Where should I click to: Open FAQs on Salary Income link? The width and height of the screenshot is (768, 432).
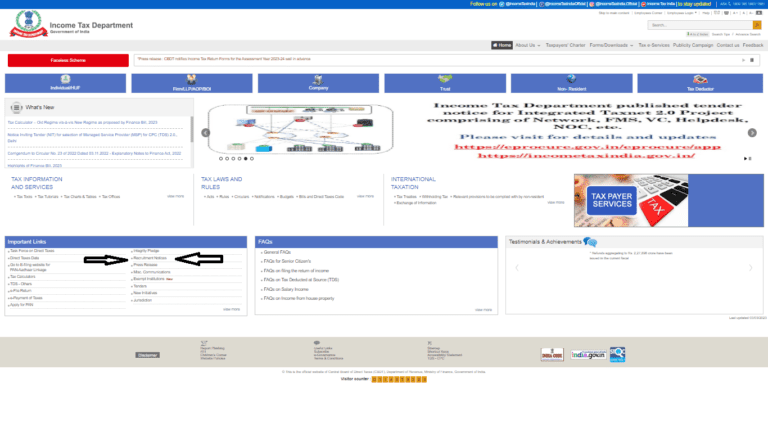[x=286, y=289]
